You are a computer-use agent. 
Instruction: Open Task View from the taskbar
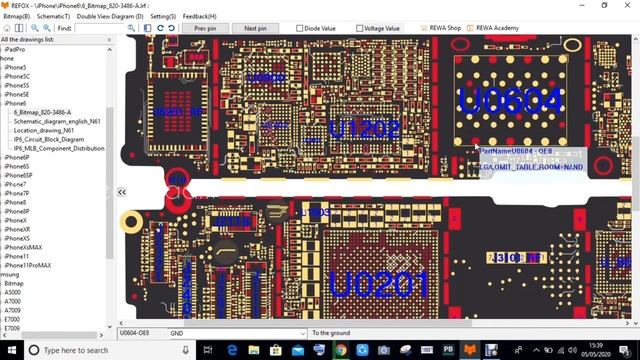point(208,350)
